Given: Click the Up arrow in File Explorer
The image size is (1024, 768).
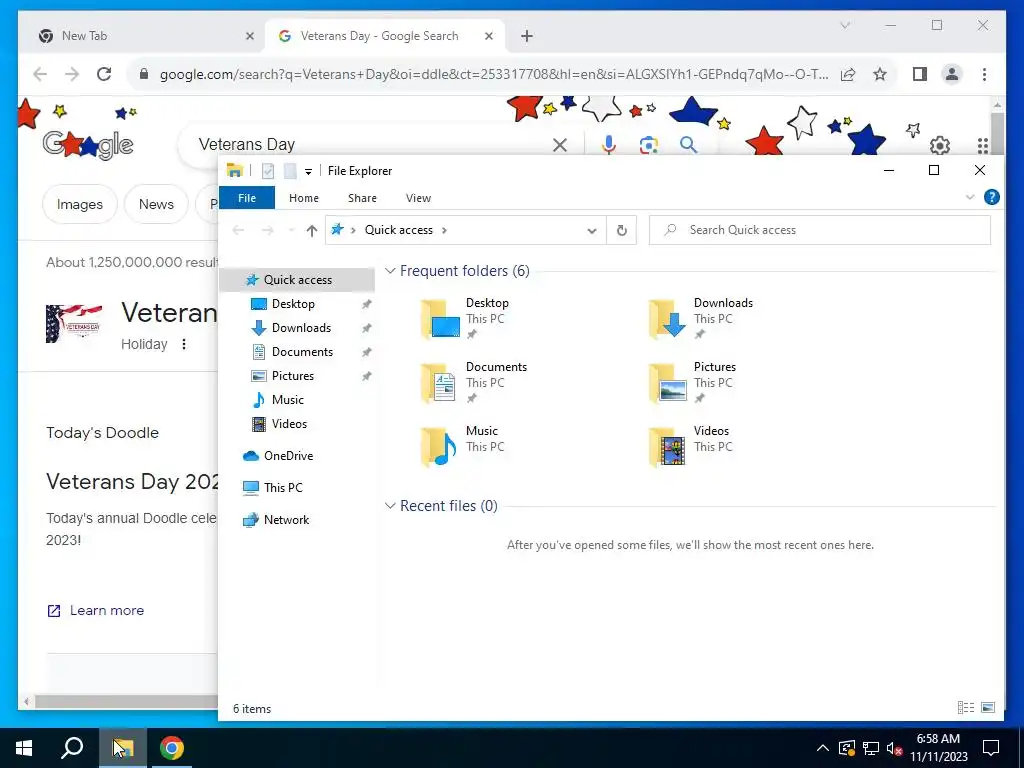Looking at the screenshot, I should pos(312,230).
